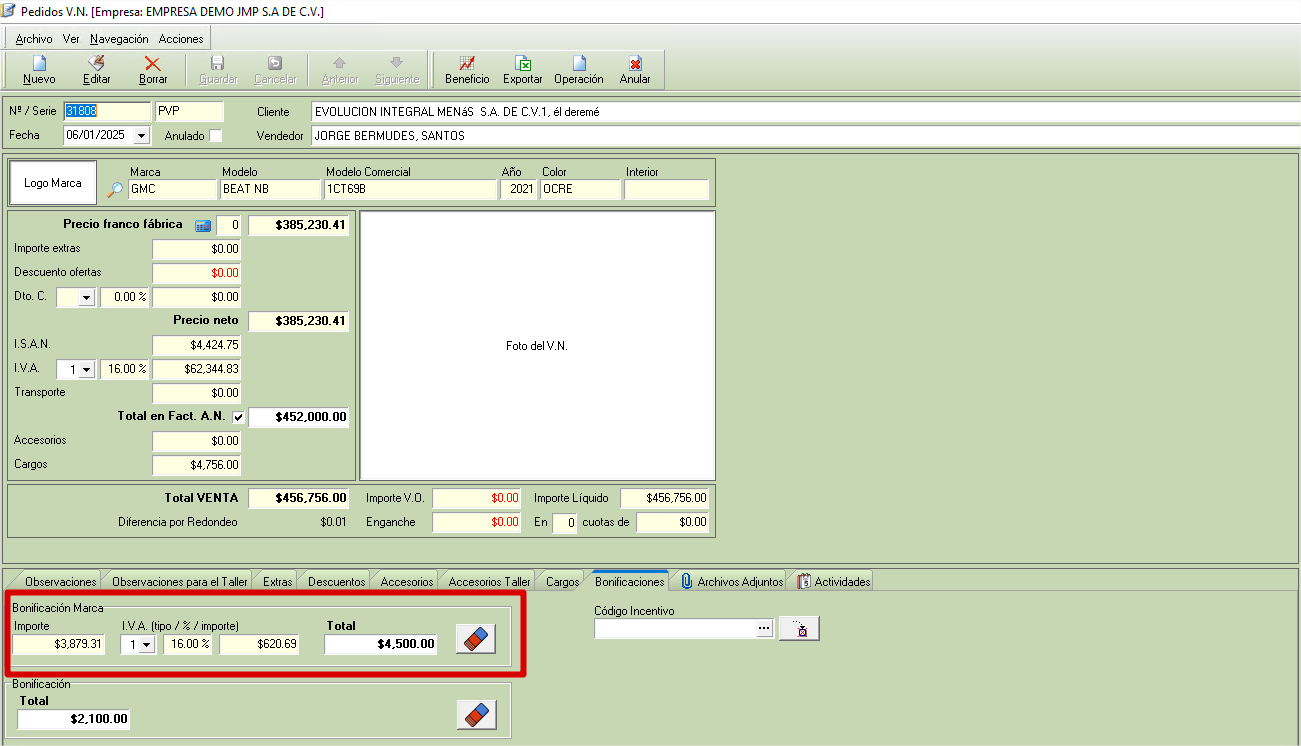
Task: Click the Foto del V.N. photo area
Action: point(537,345)
